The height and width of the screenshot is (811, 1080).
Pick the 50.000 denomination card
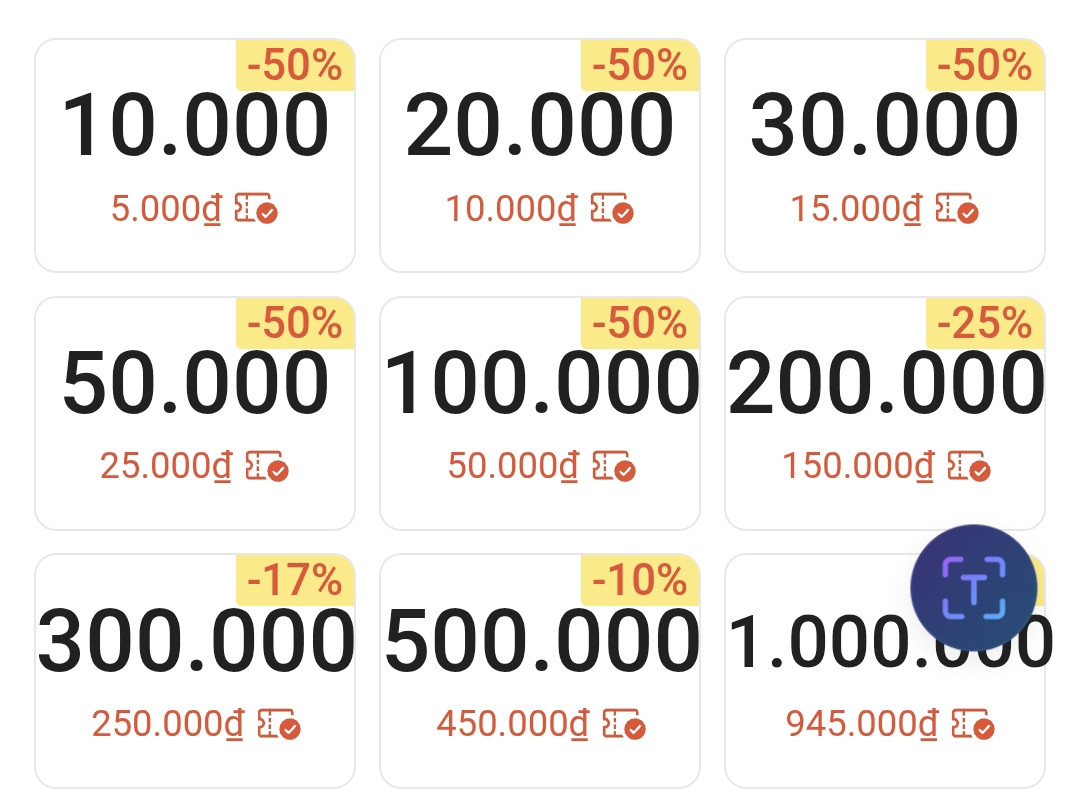195,413
